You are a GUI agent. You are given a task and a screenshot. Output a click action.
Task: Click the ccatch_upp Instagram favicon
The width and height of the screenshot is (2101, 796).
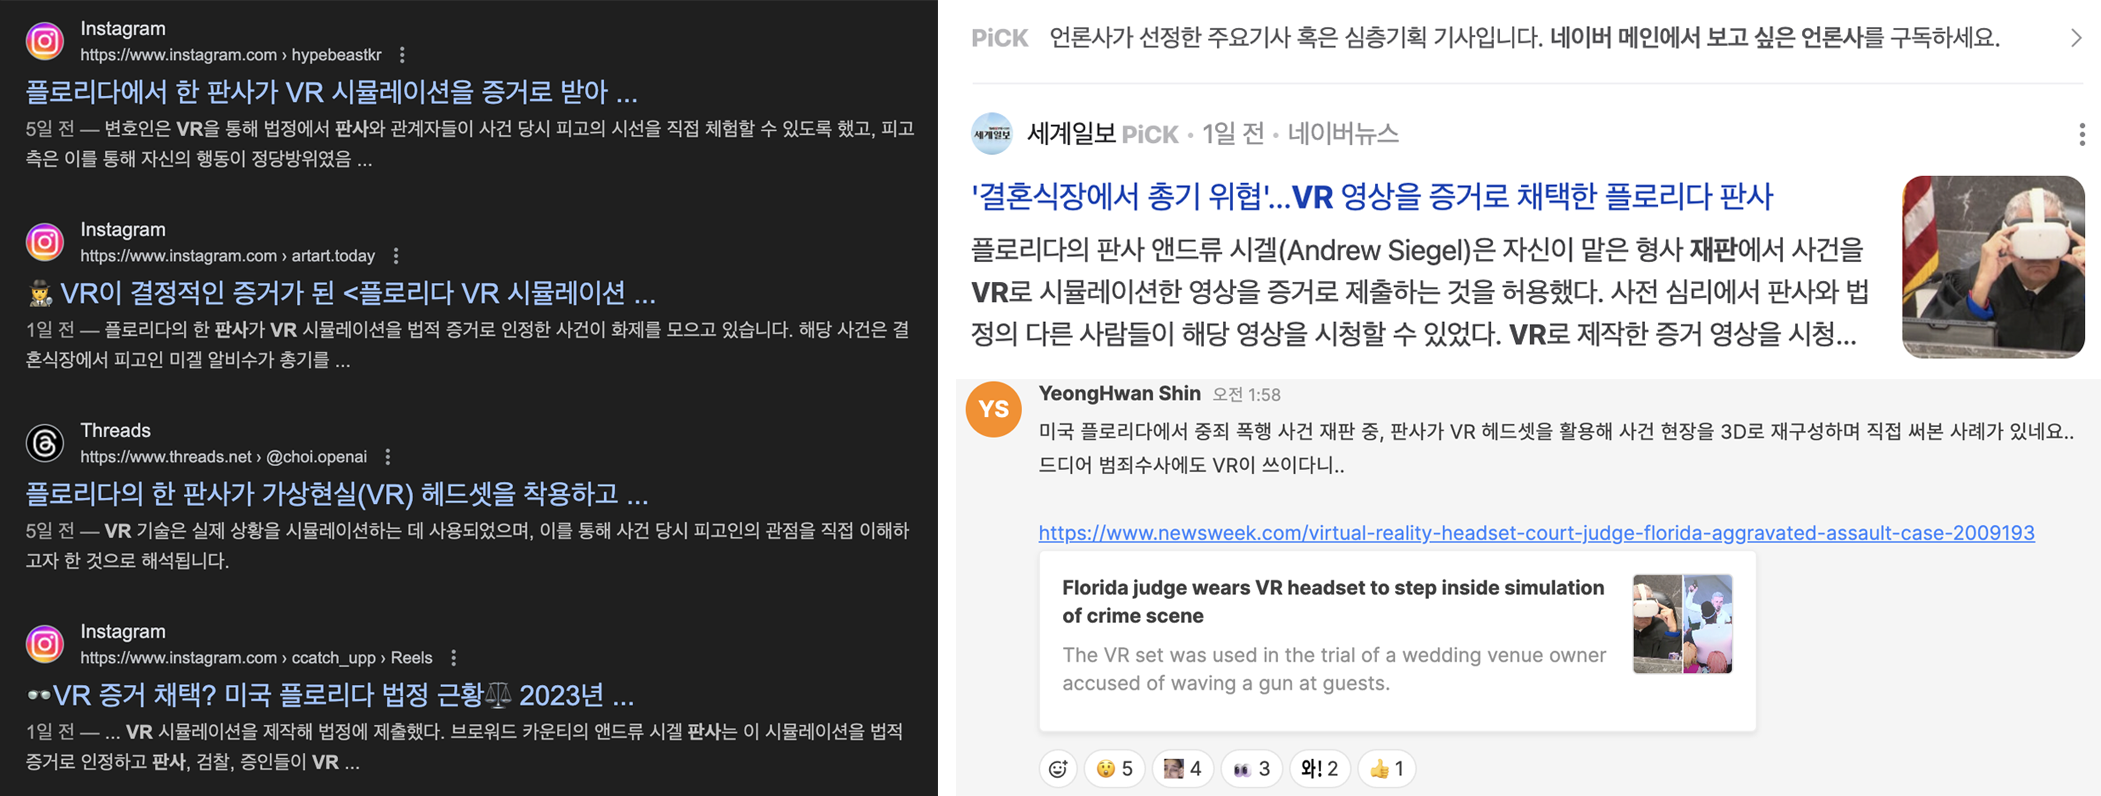click(x=45, y=644)
